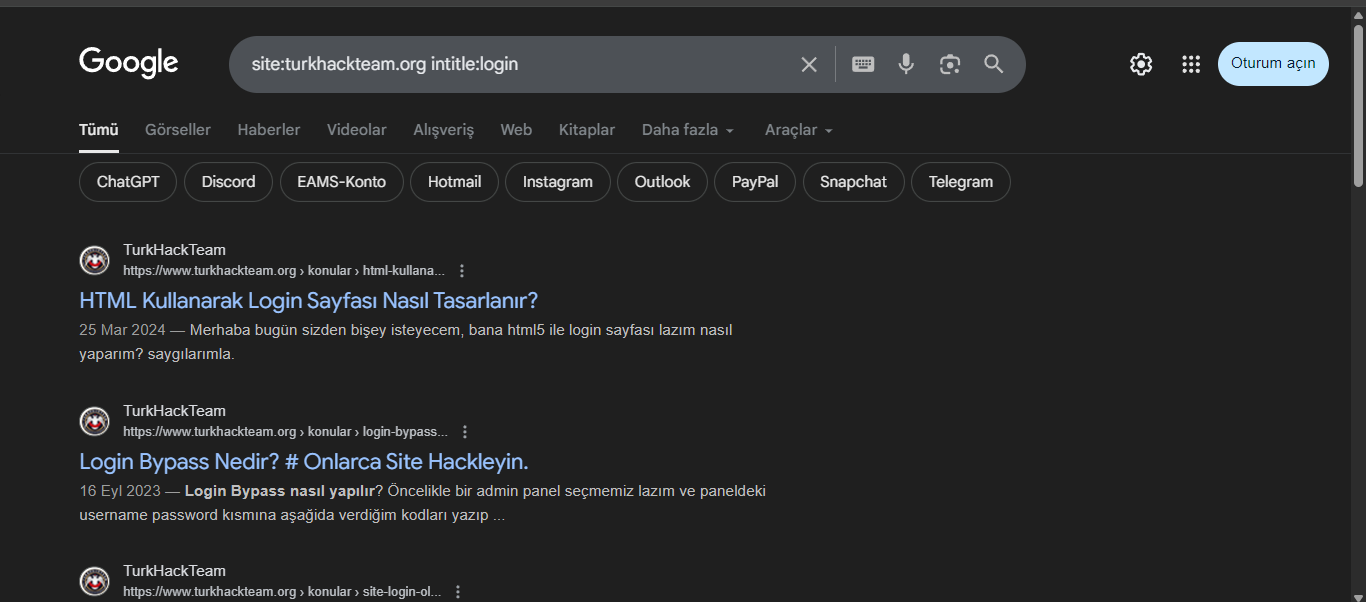Screen dimensions: 1366x602
Task: Click TurkHackTeam site name above the site-login-ol URL
Action: coord(174,571)
